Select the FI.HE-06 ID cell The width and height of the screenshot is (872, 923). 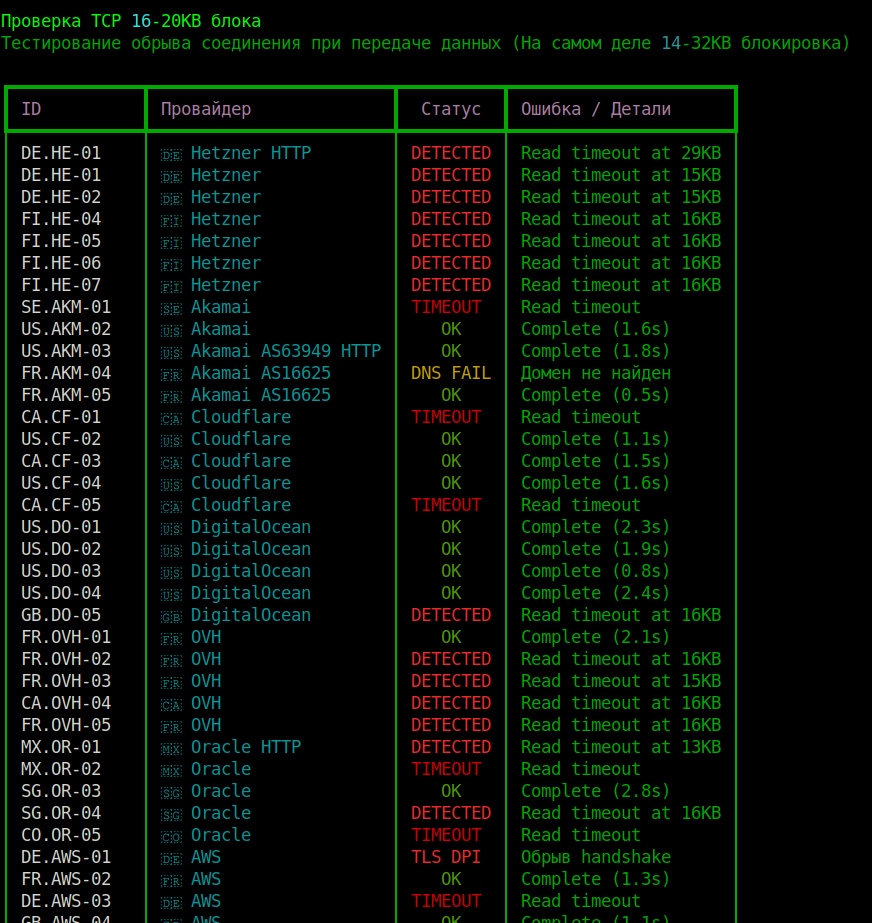[x=61, y=263]
